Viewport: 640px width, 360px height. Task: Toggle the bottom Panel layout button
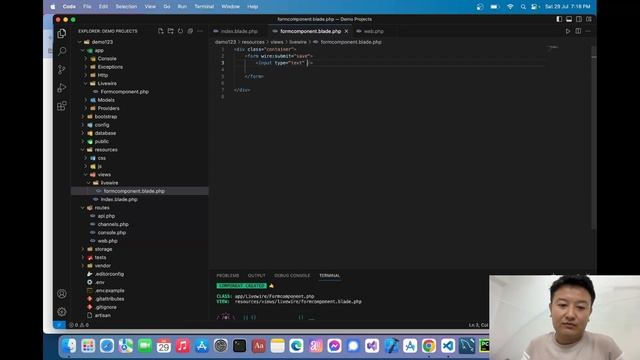569,19
